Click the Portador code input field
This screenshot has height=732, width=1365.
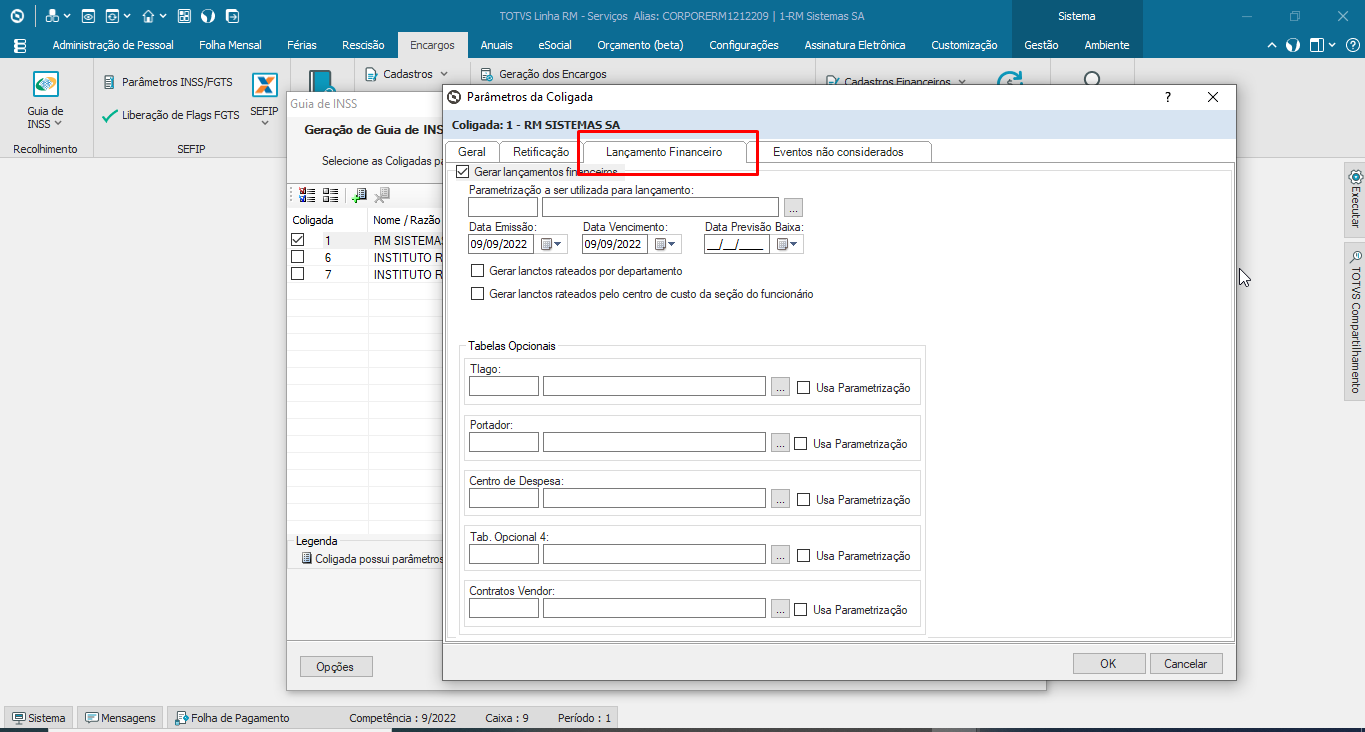click(504, 442)
